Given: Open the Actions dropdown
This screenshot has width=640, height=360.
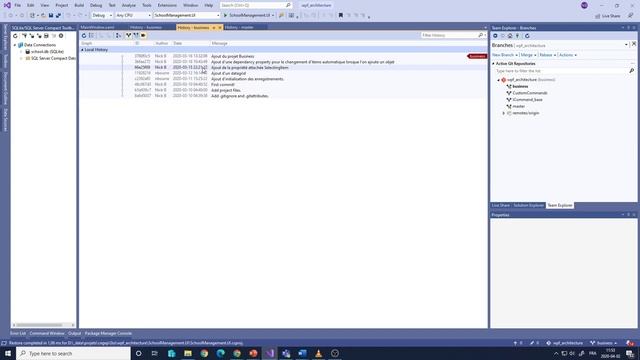Looking at the screenshot, I should [x=568, y=55].
